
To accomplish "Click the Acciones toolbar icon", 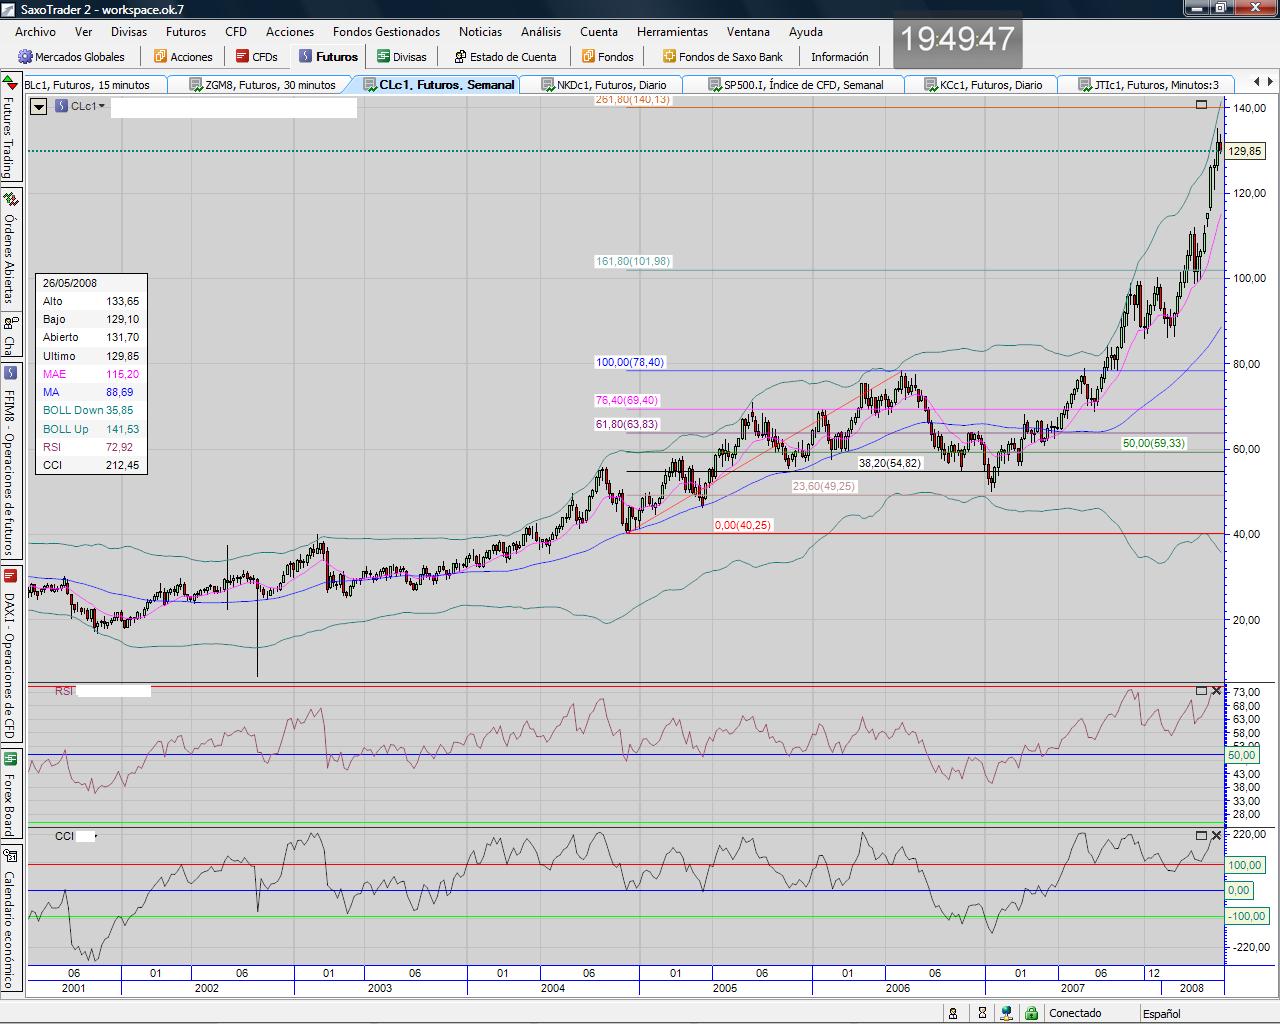I will click(x=161, y=57).
